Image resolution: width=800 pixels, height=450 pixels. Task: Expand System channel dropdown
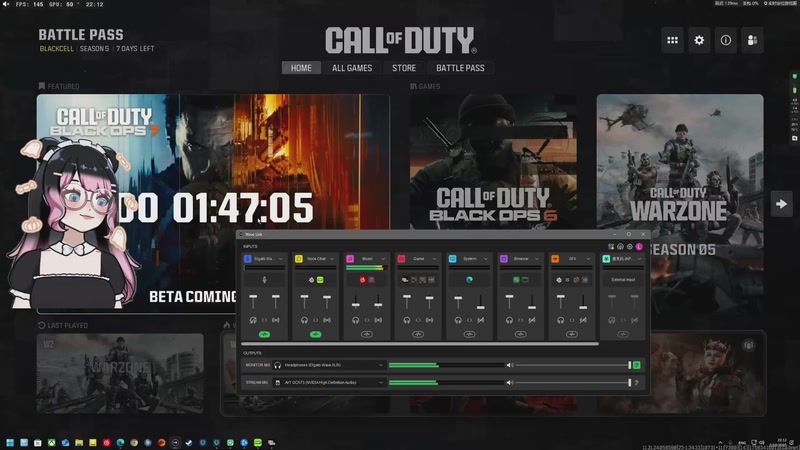[485, 259]
